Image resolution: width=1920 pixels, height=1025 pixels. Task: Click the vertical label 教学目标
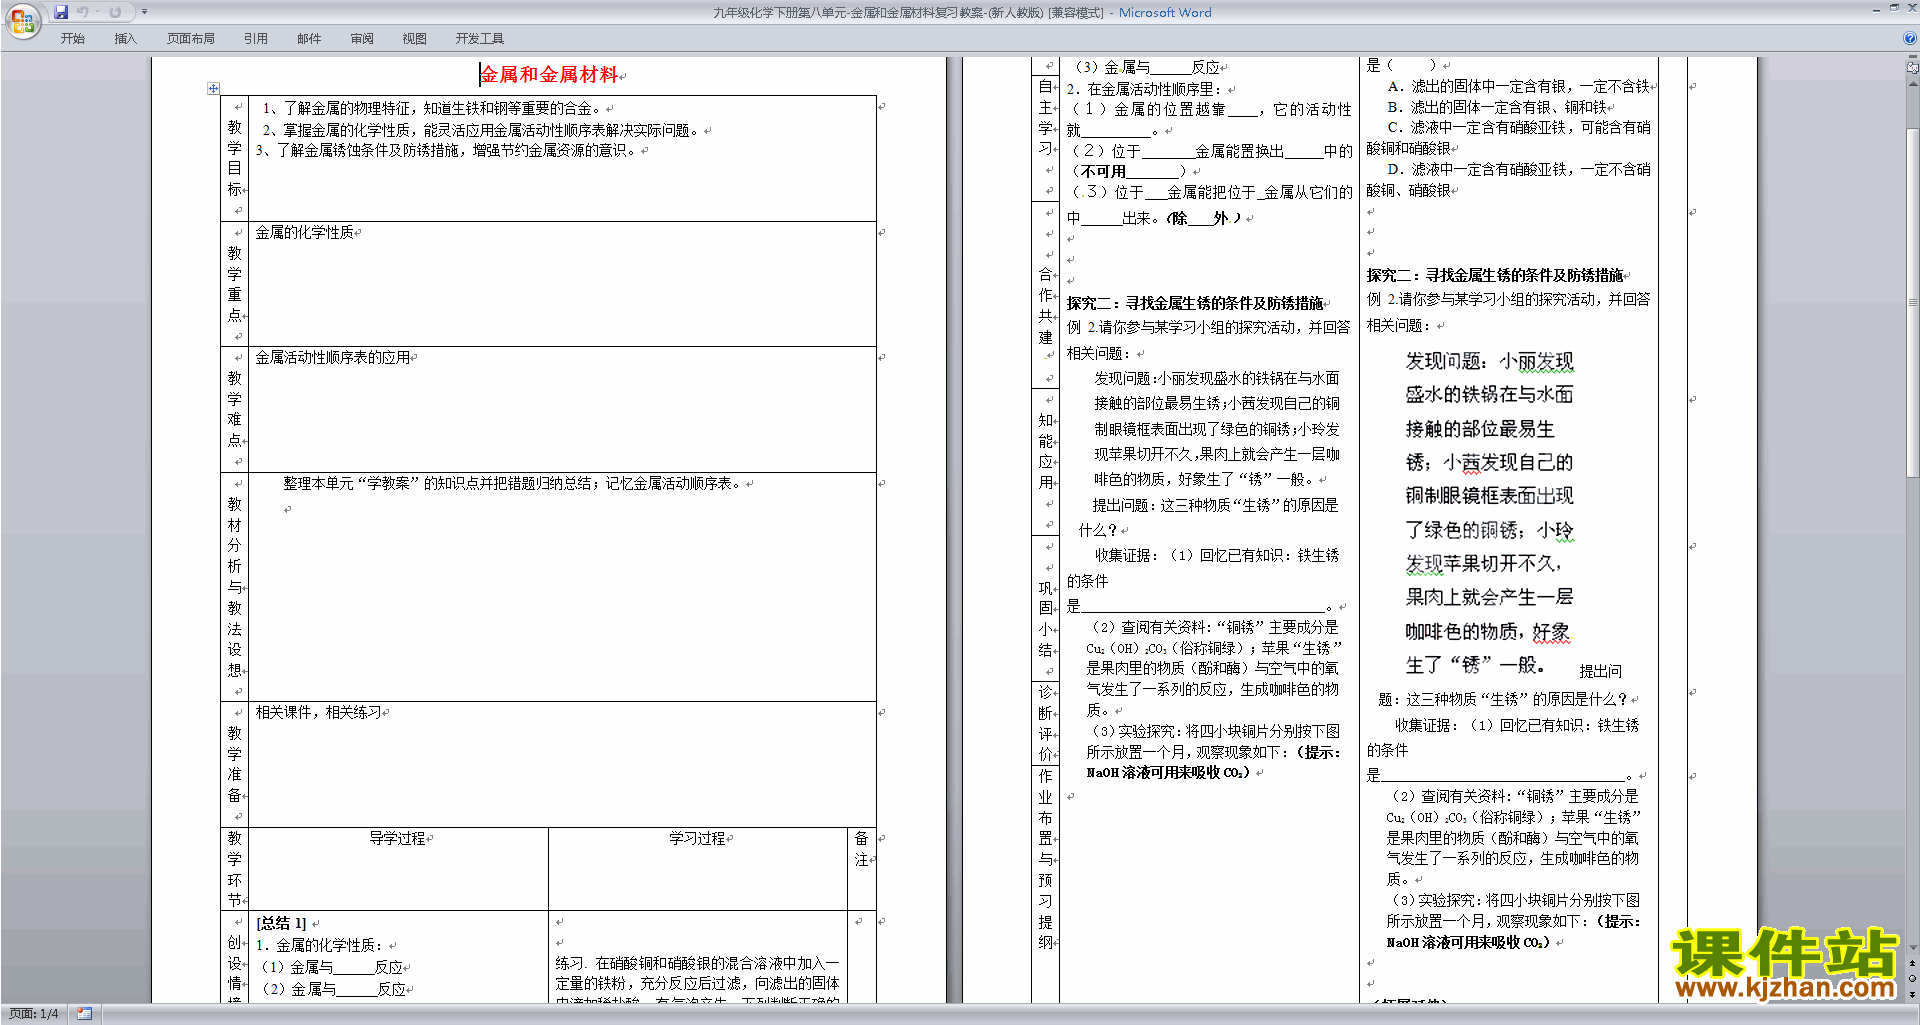234,158
